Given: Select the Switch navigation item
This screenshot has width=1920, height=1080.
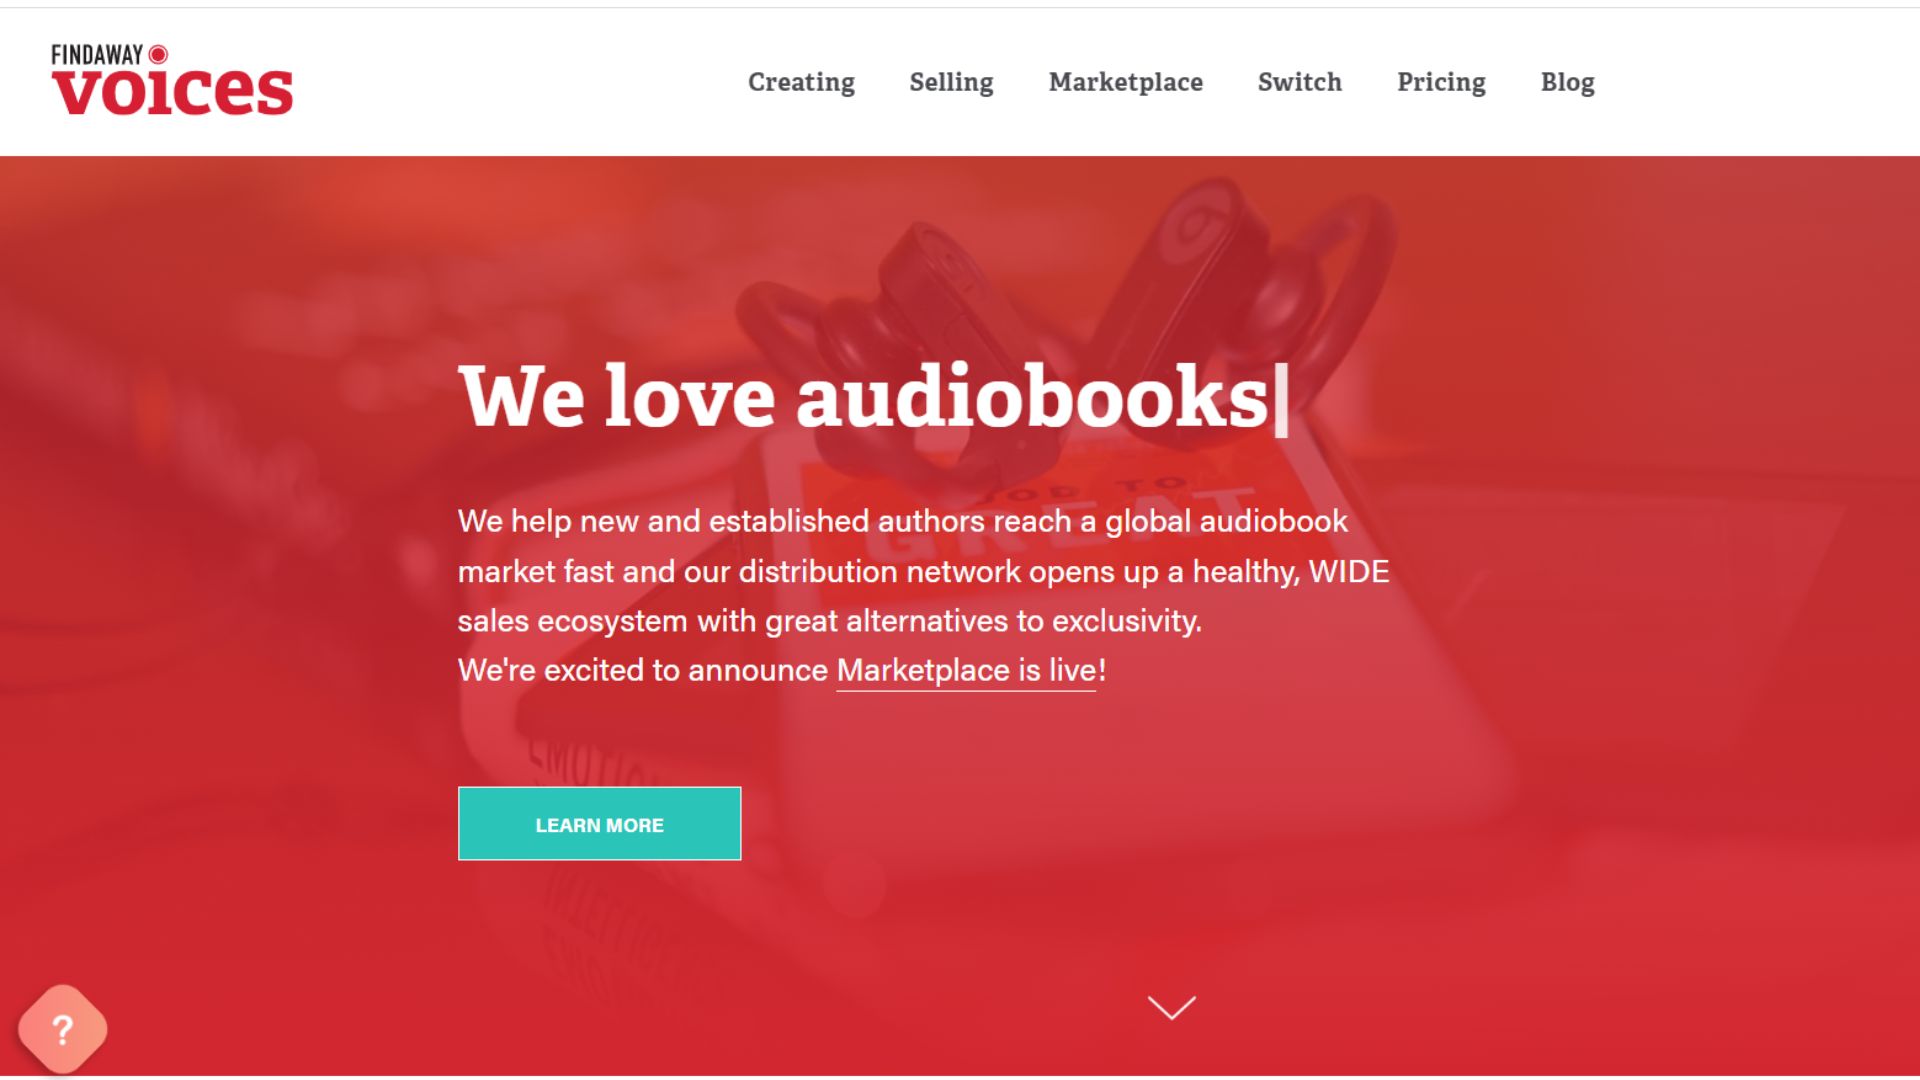Looking at the screenshot, I should pyautogui.click(x=1299, y=82).
